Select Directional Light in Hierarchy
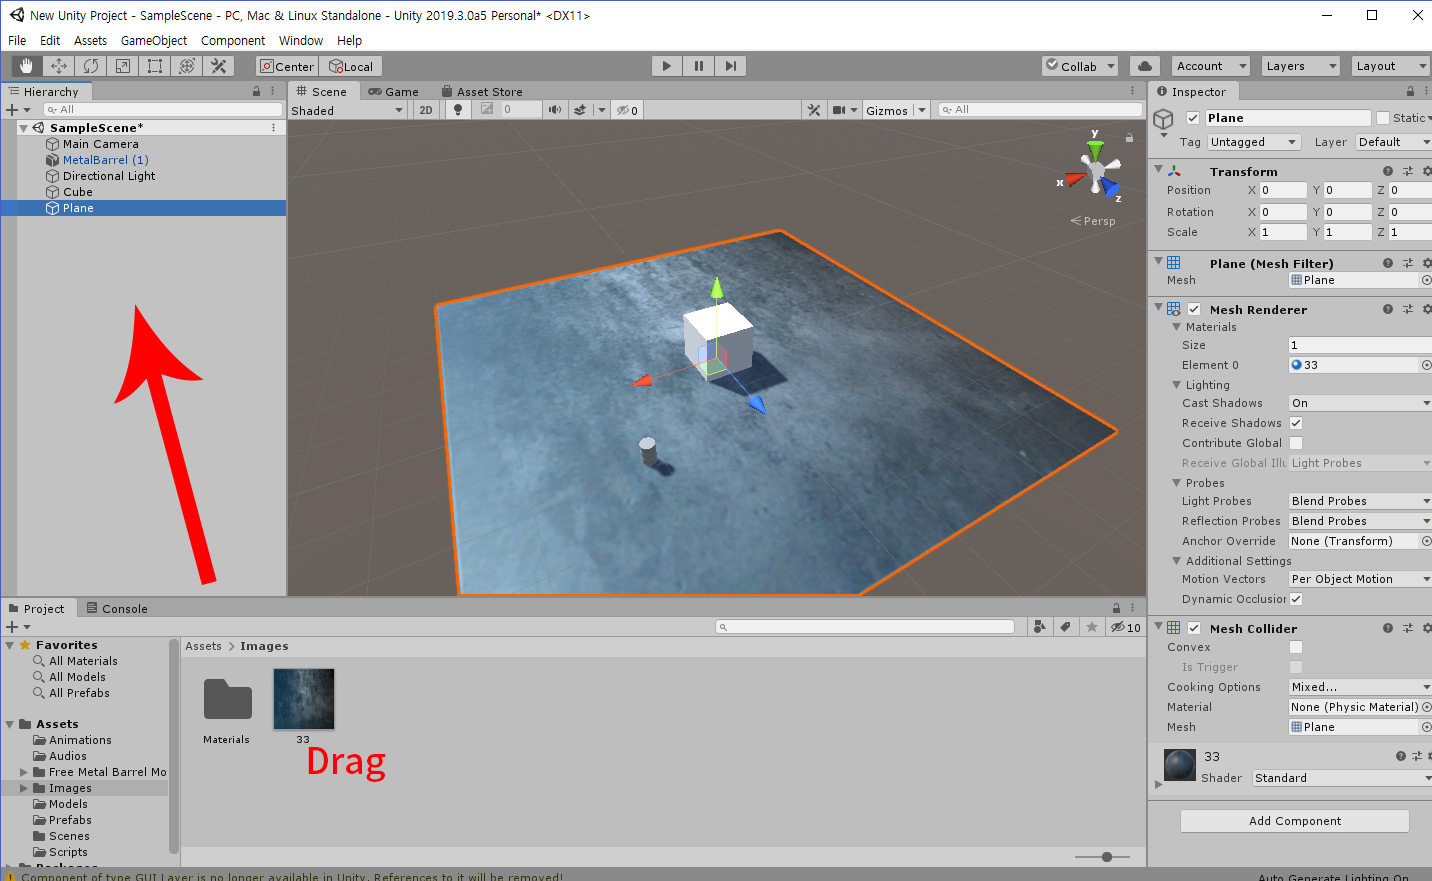Viewport: 1432px width, 881px height. coord(108,176)
